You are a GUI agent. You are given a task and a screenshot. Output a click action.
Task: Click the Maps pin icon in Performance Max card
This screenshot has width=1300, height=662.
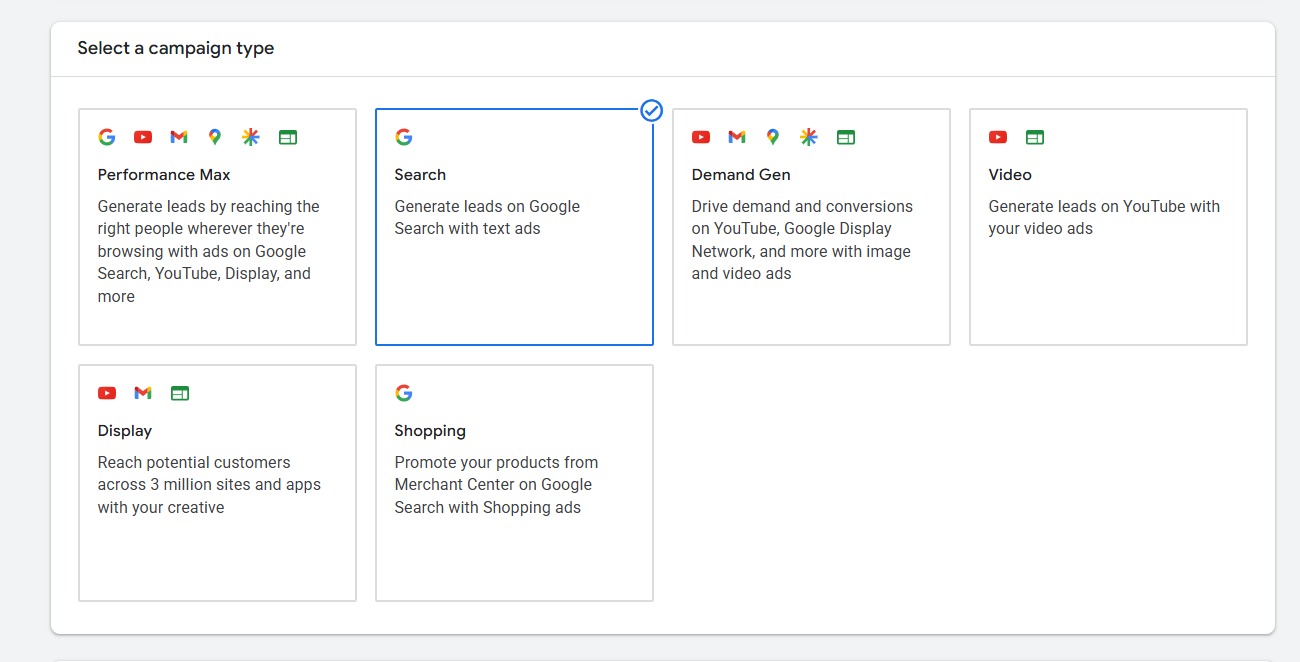click(214, 137)
